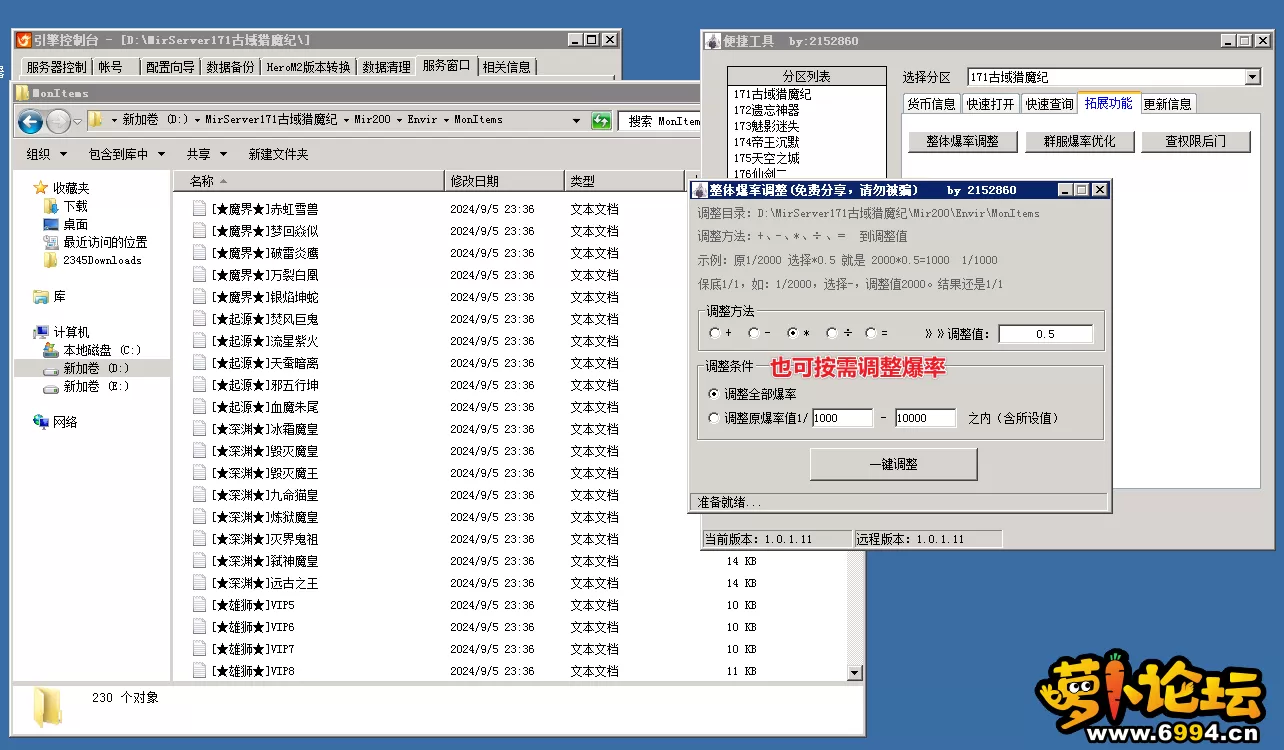Image resolution: width=1284 pixels, height=750 pixels.
Task: Open the 货币信息 tab in 便捷工具
Action: [931, 104]
